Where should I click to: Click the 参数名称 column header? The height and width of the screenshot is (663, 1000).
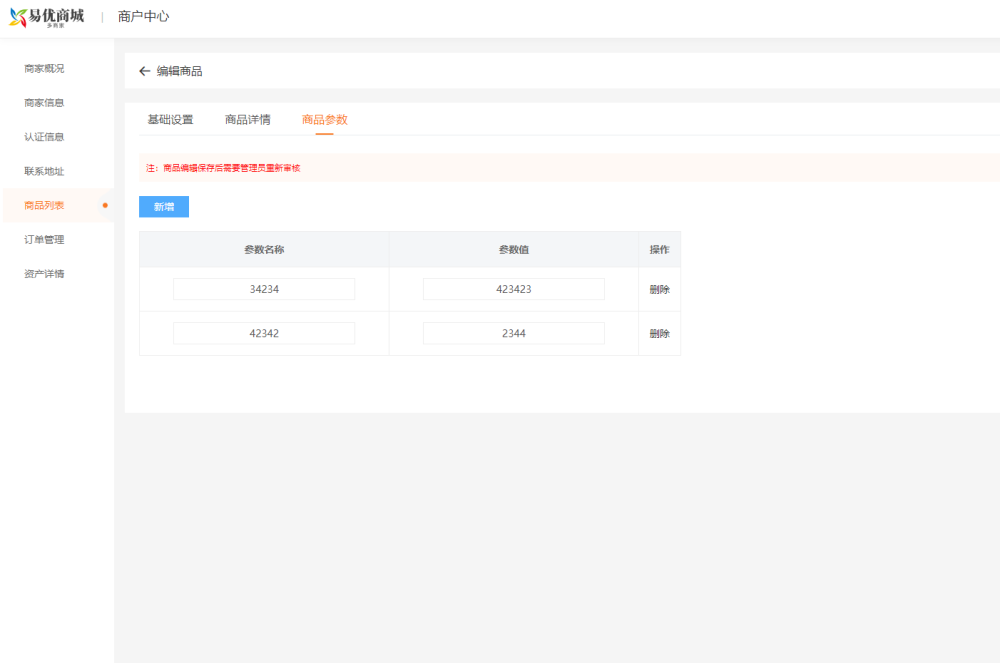[x=264, y=250]
